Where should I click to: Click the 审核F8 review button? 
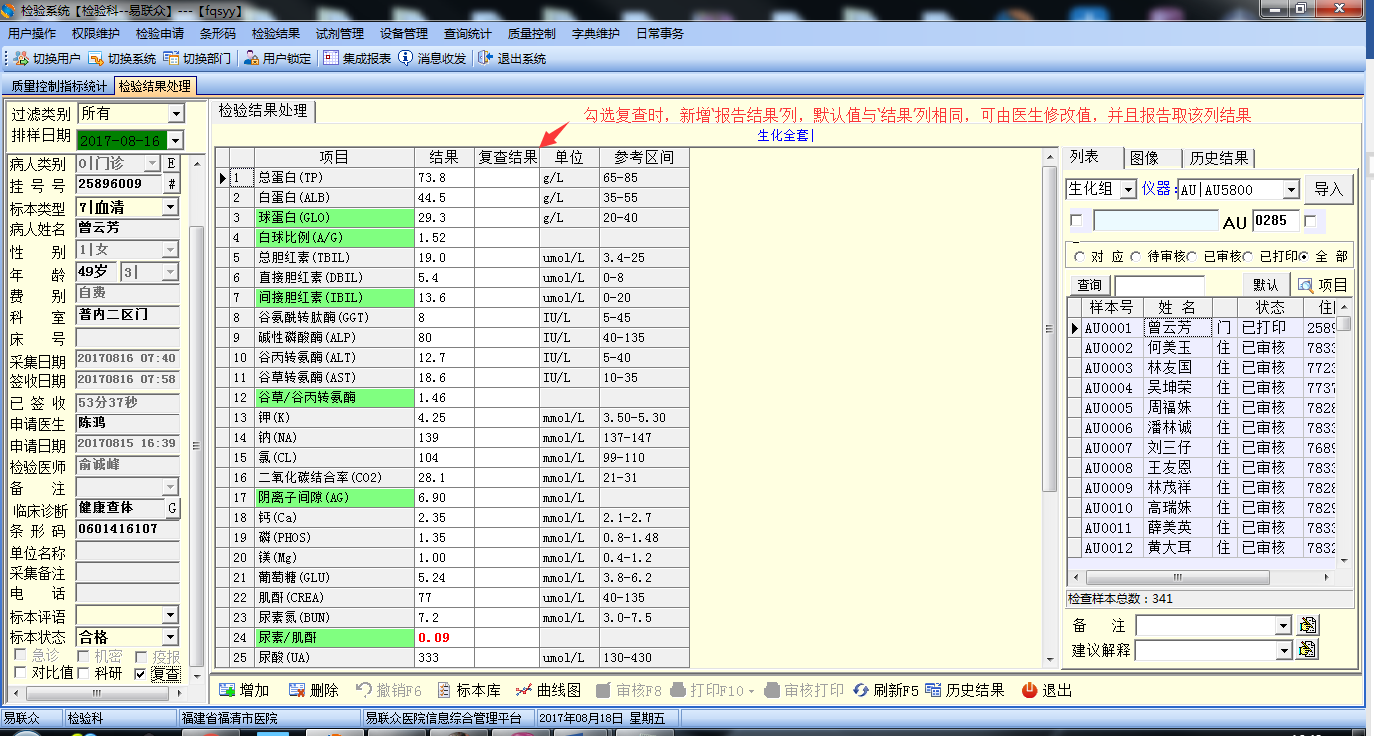629,690
